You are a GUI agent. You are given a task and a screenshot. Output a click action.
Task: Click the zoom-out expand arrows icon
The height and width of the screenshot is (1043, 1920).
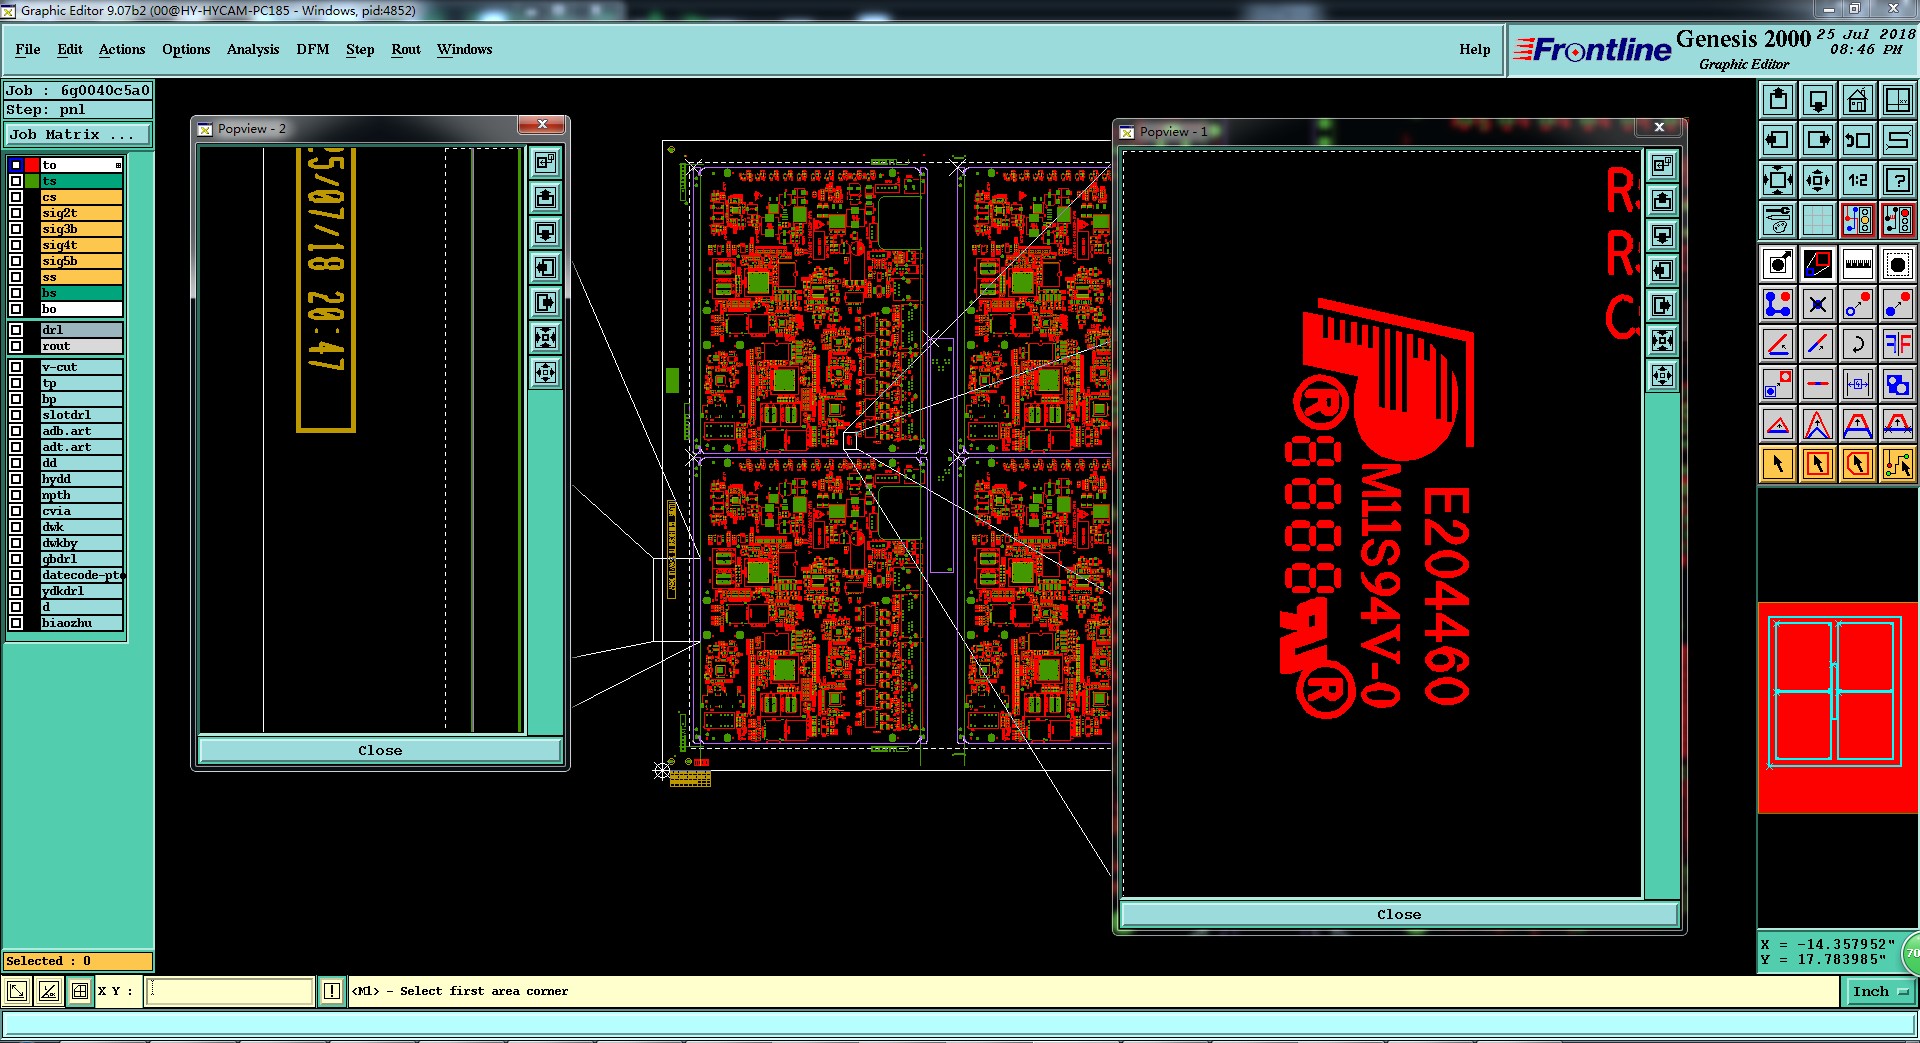(1778, 180)
